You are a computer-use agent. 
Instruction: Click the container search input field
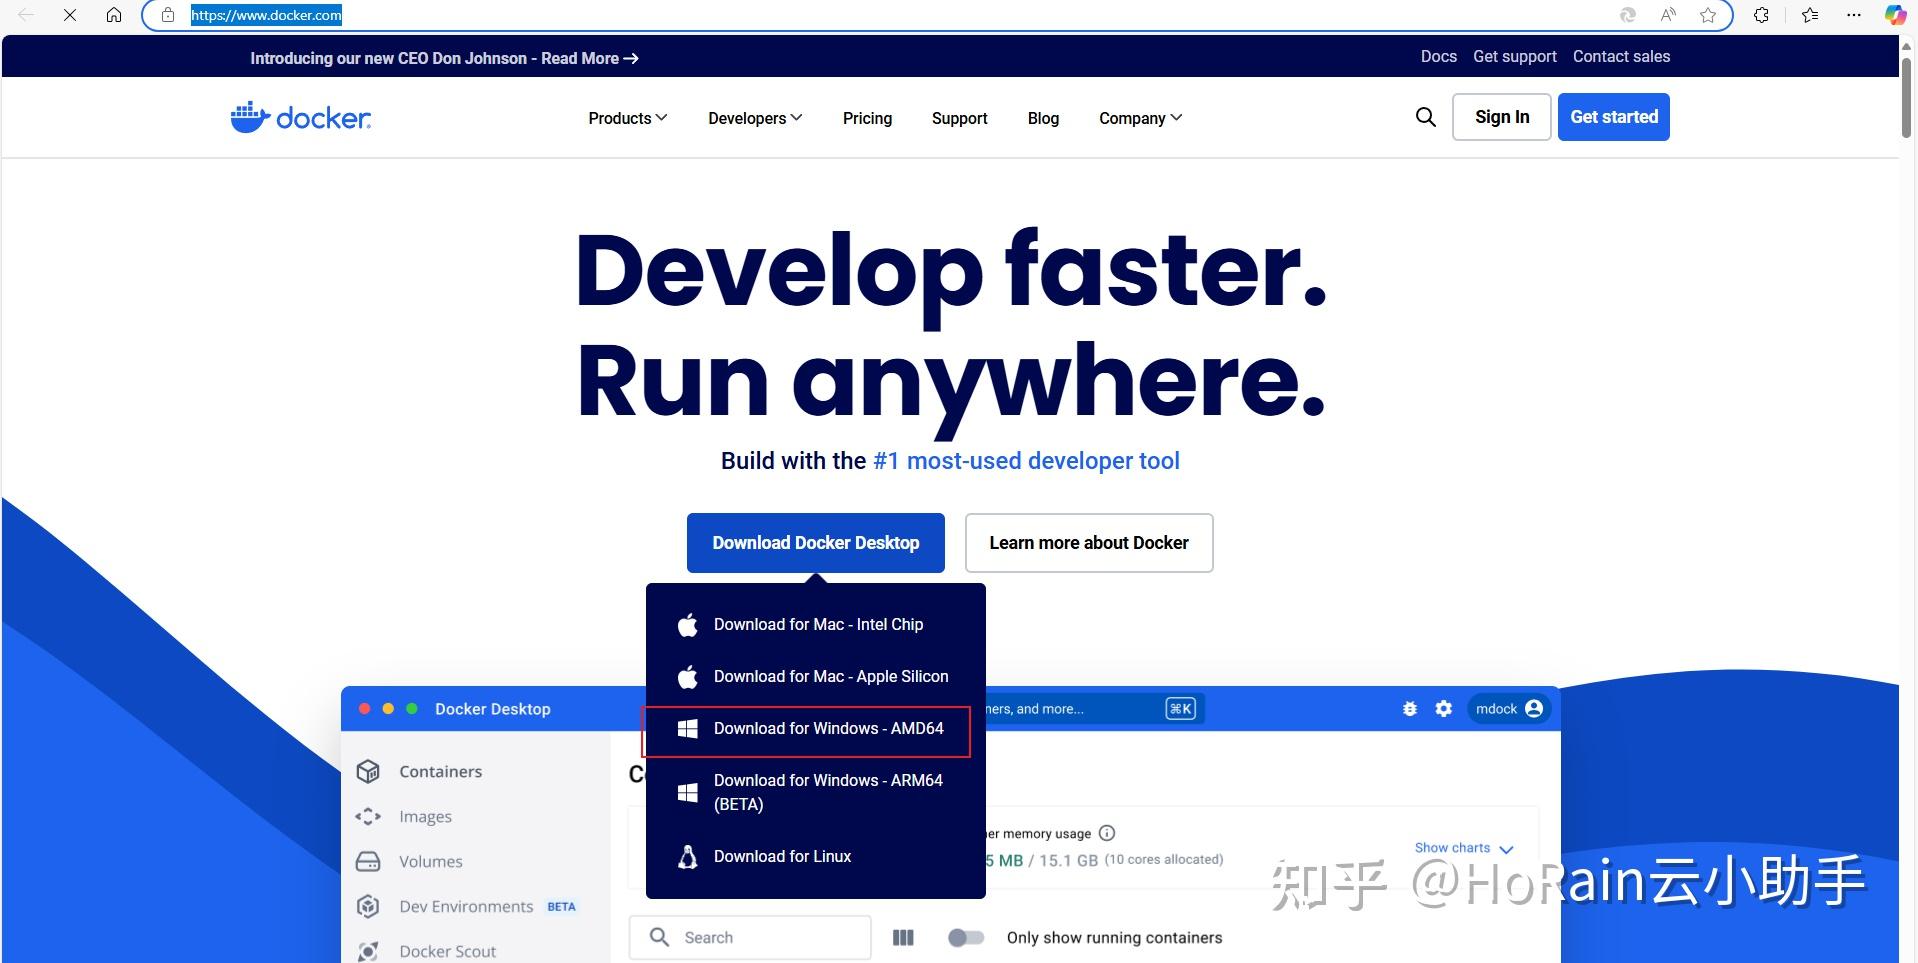tap(760, 937)
